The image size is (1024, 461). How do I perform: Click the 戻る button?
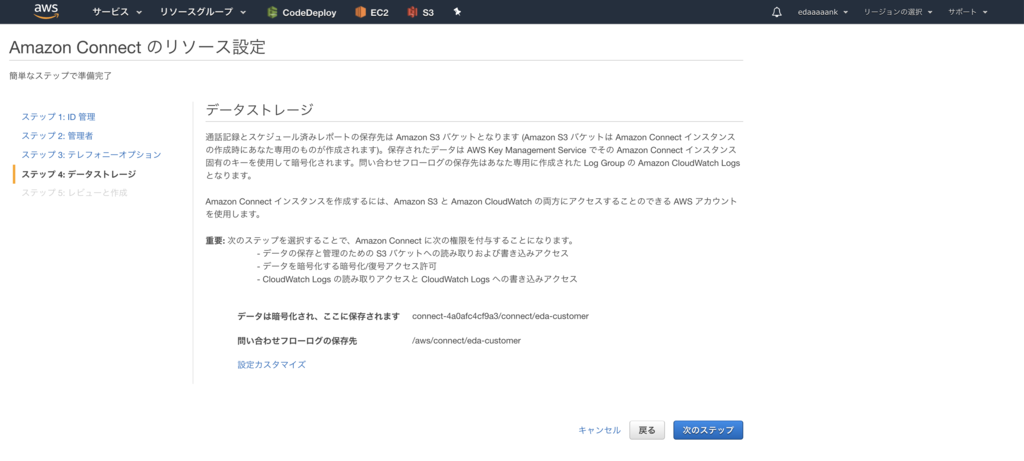pos(647,430)
